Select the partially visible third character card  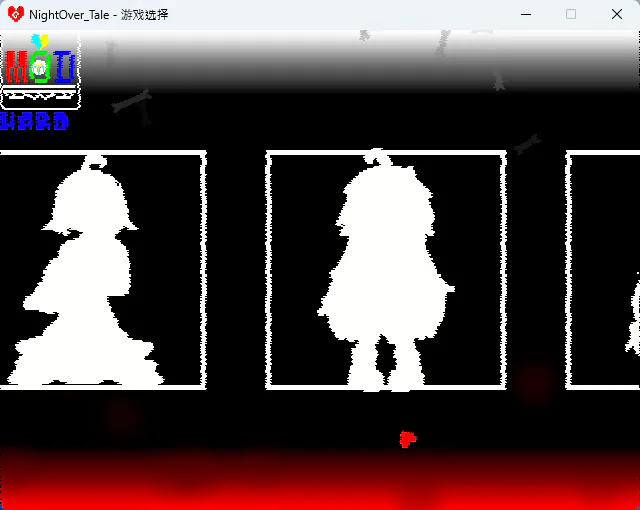click(603, 270)
